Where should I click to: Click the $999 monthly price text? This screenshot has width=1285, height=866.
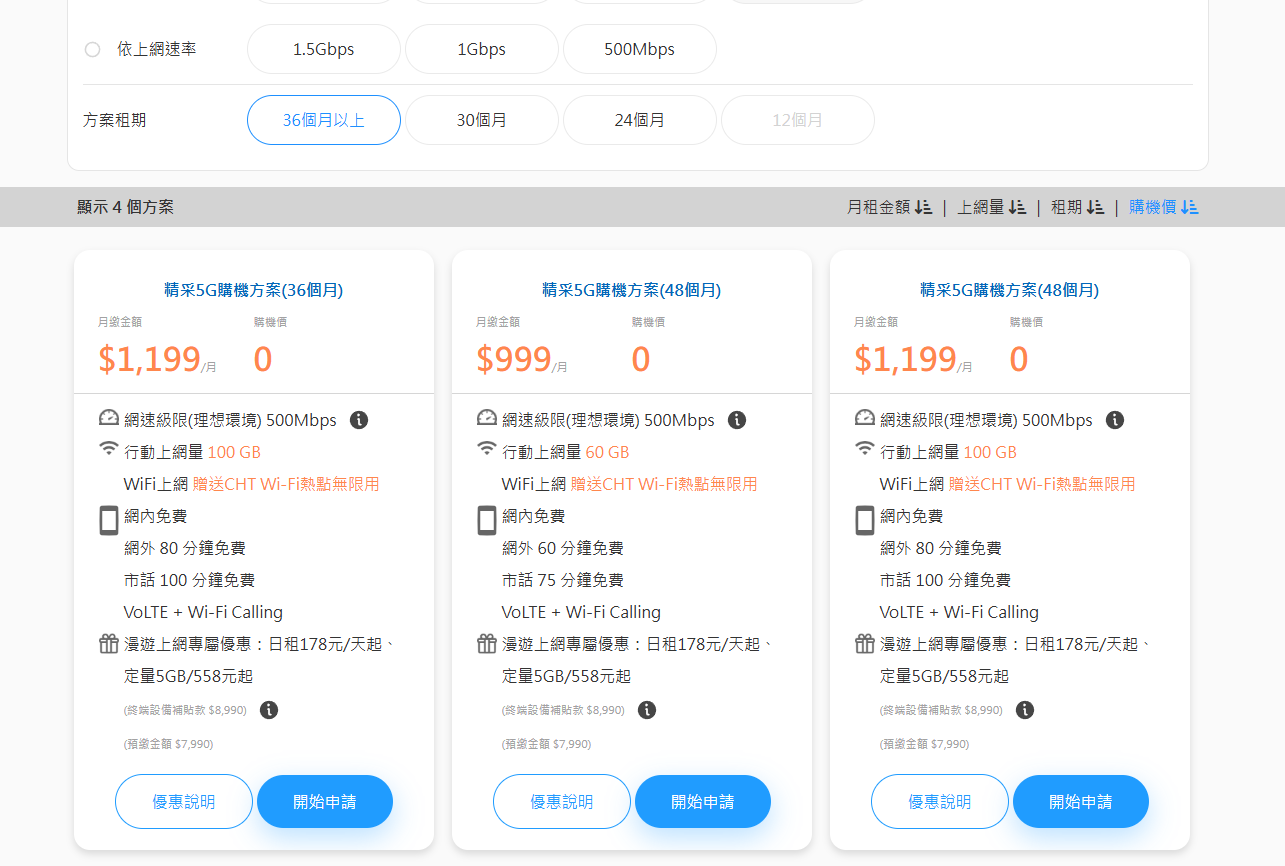pyautogui.click(x=514, y=359)
